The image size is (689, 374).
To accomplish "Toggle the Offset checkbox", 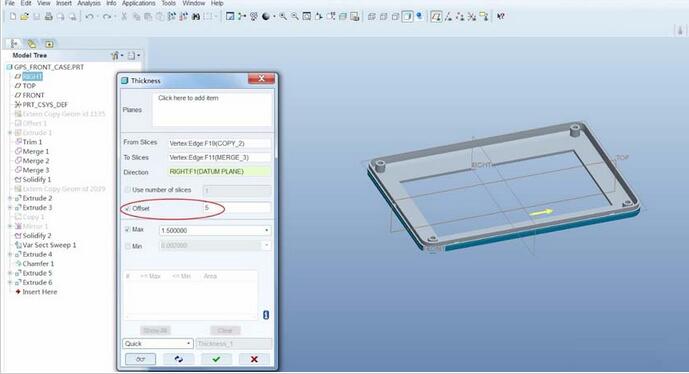I will tap(127, 208).
